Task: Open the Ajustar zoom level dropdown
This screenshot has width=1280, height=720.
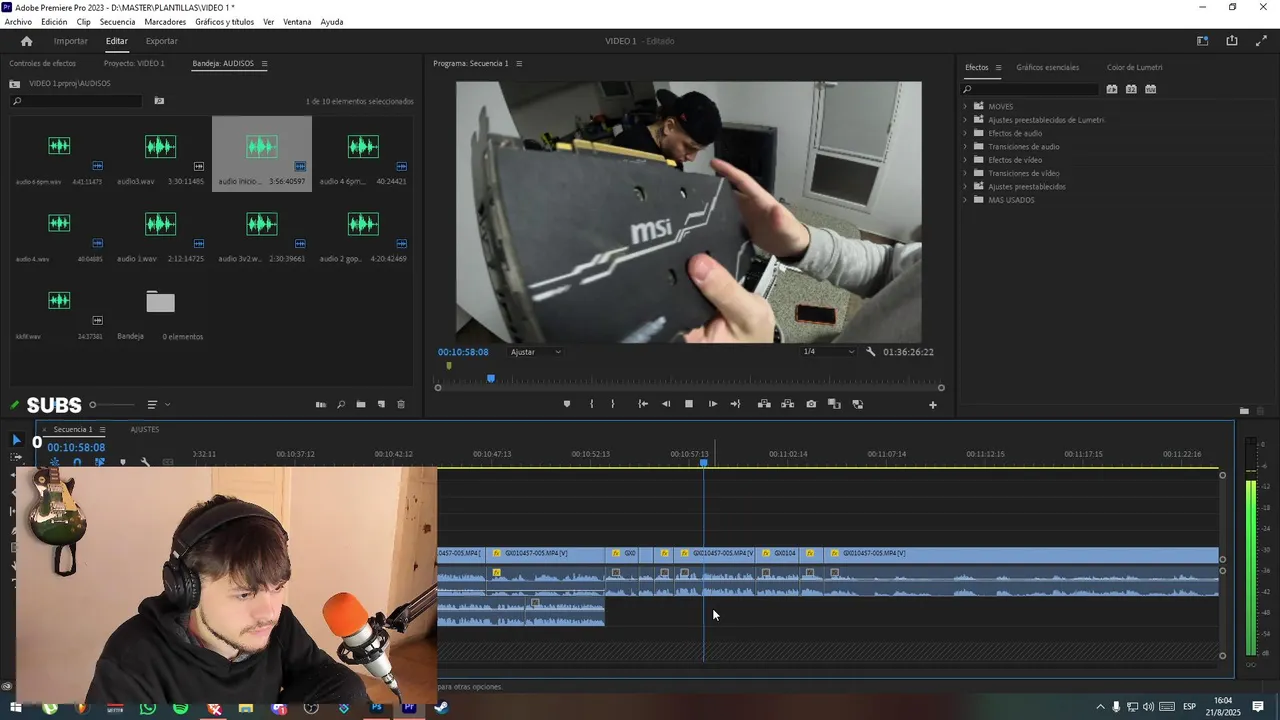Action: (x=535, y=352)
